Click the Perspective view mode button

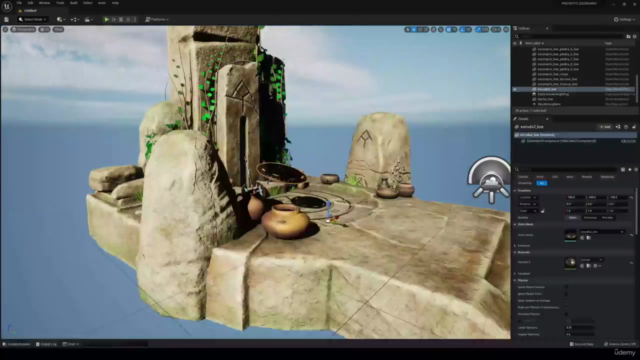[x=24, y=30]
